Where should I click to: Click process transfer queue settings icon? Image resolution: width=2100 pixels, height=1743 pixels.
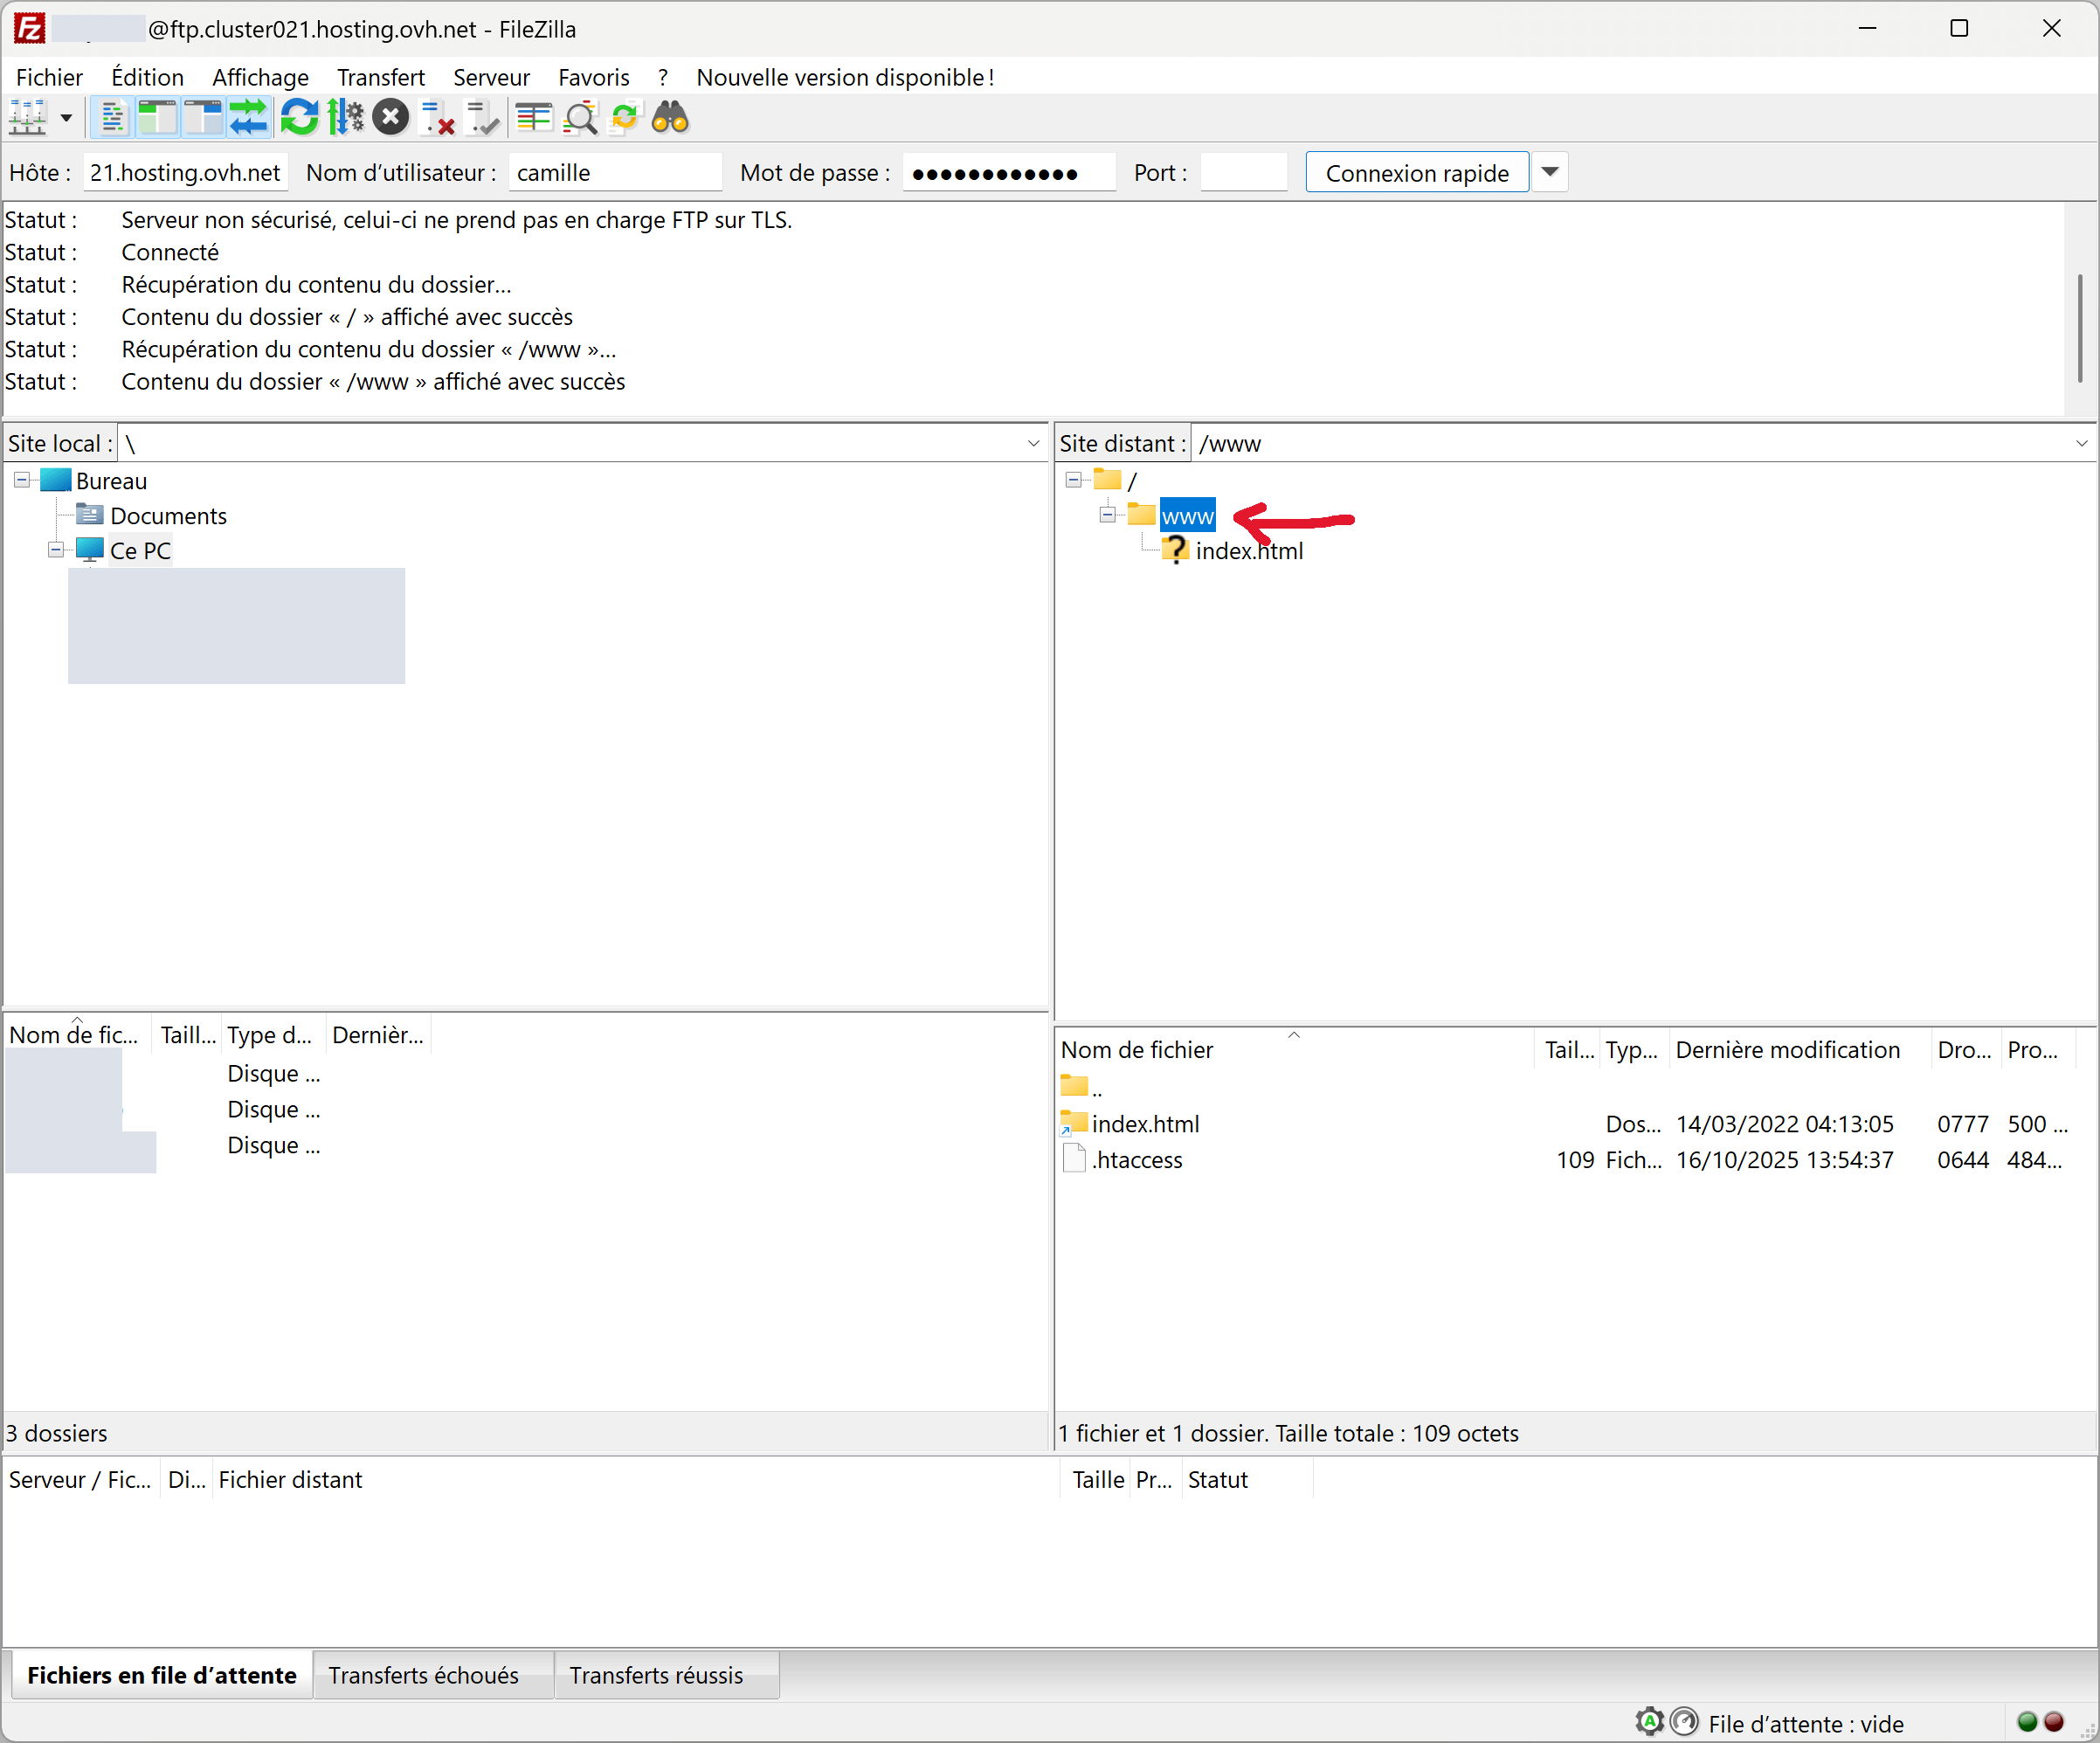click(x=346, y=118)
